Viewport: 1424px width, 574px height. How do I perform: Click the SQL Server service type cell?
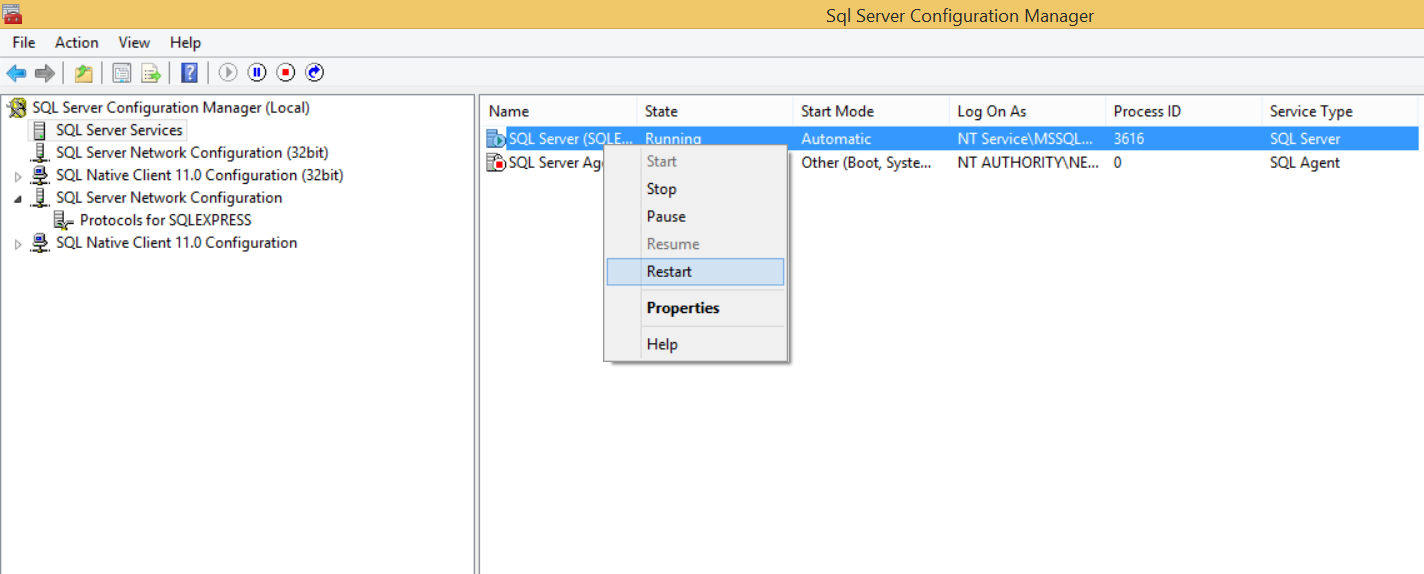[1305, 139]
